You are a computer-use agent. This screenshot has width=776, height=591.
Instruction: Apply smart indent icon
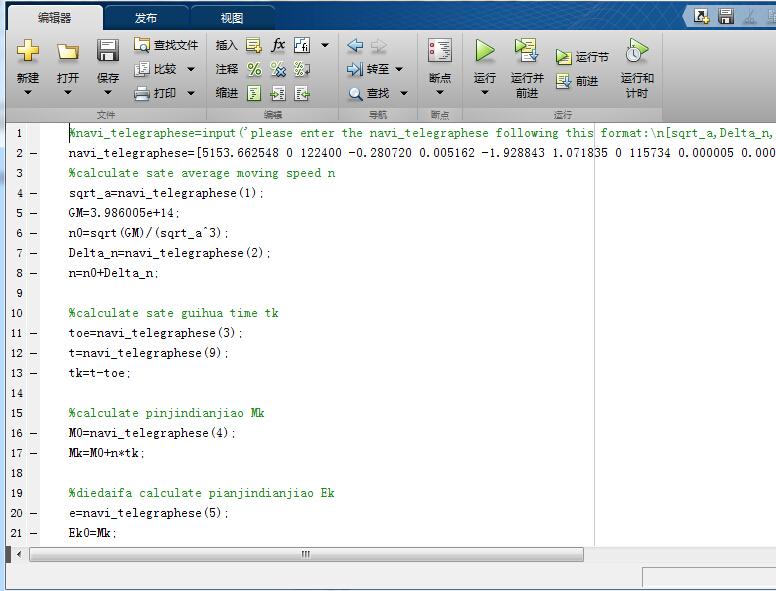(254, 93)
